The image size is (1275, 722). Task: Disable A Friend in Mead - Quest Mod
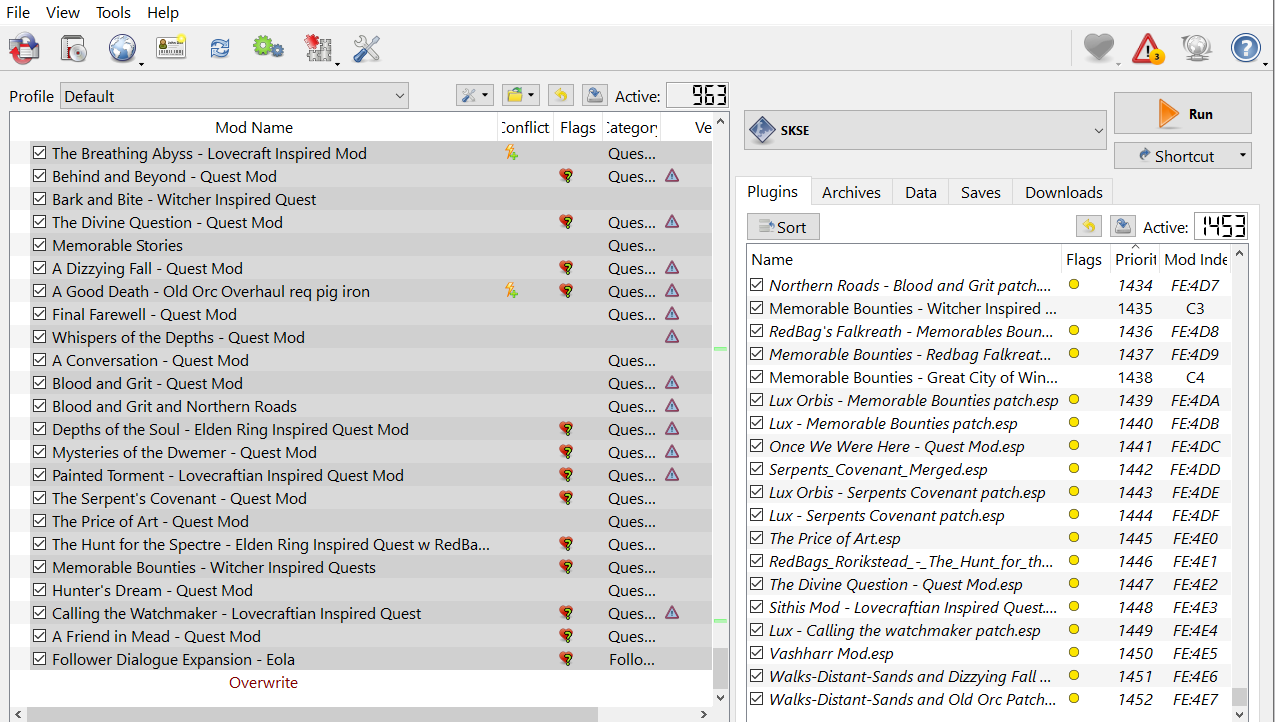click(40, 636)
